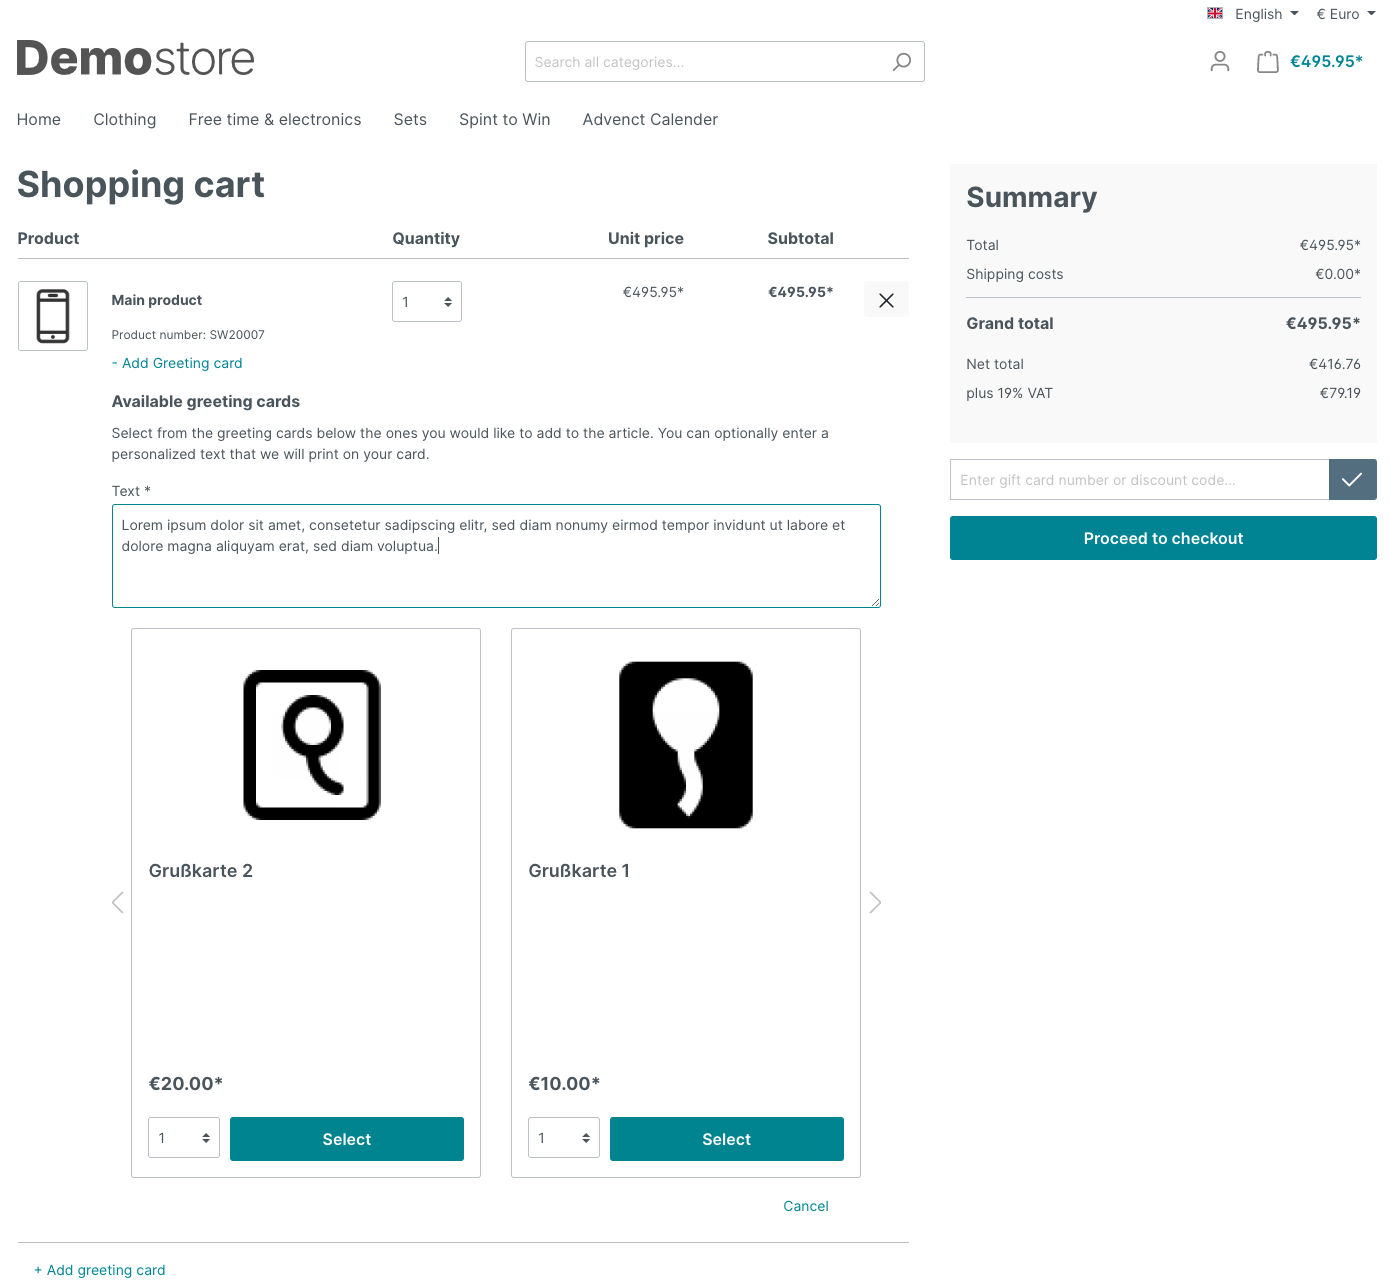Image resolution: width=1390 pixels, height=1286 pixels.
Task: Click the Grußkarte 2 title
Action: [201, 871]
